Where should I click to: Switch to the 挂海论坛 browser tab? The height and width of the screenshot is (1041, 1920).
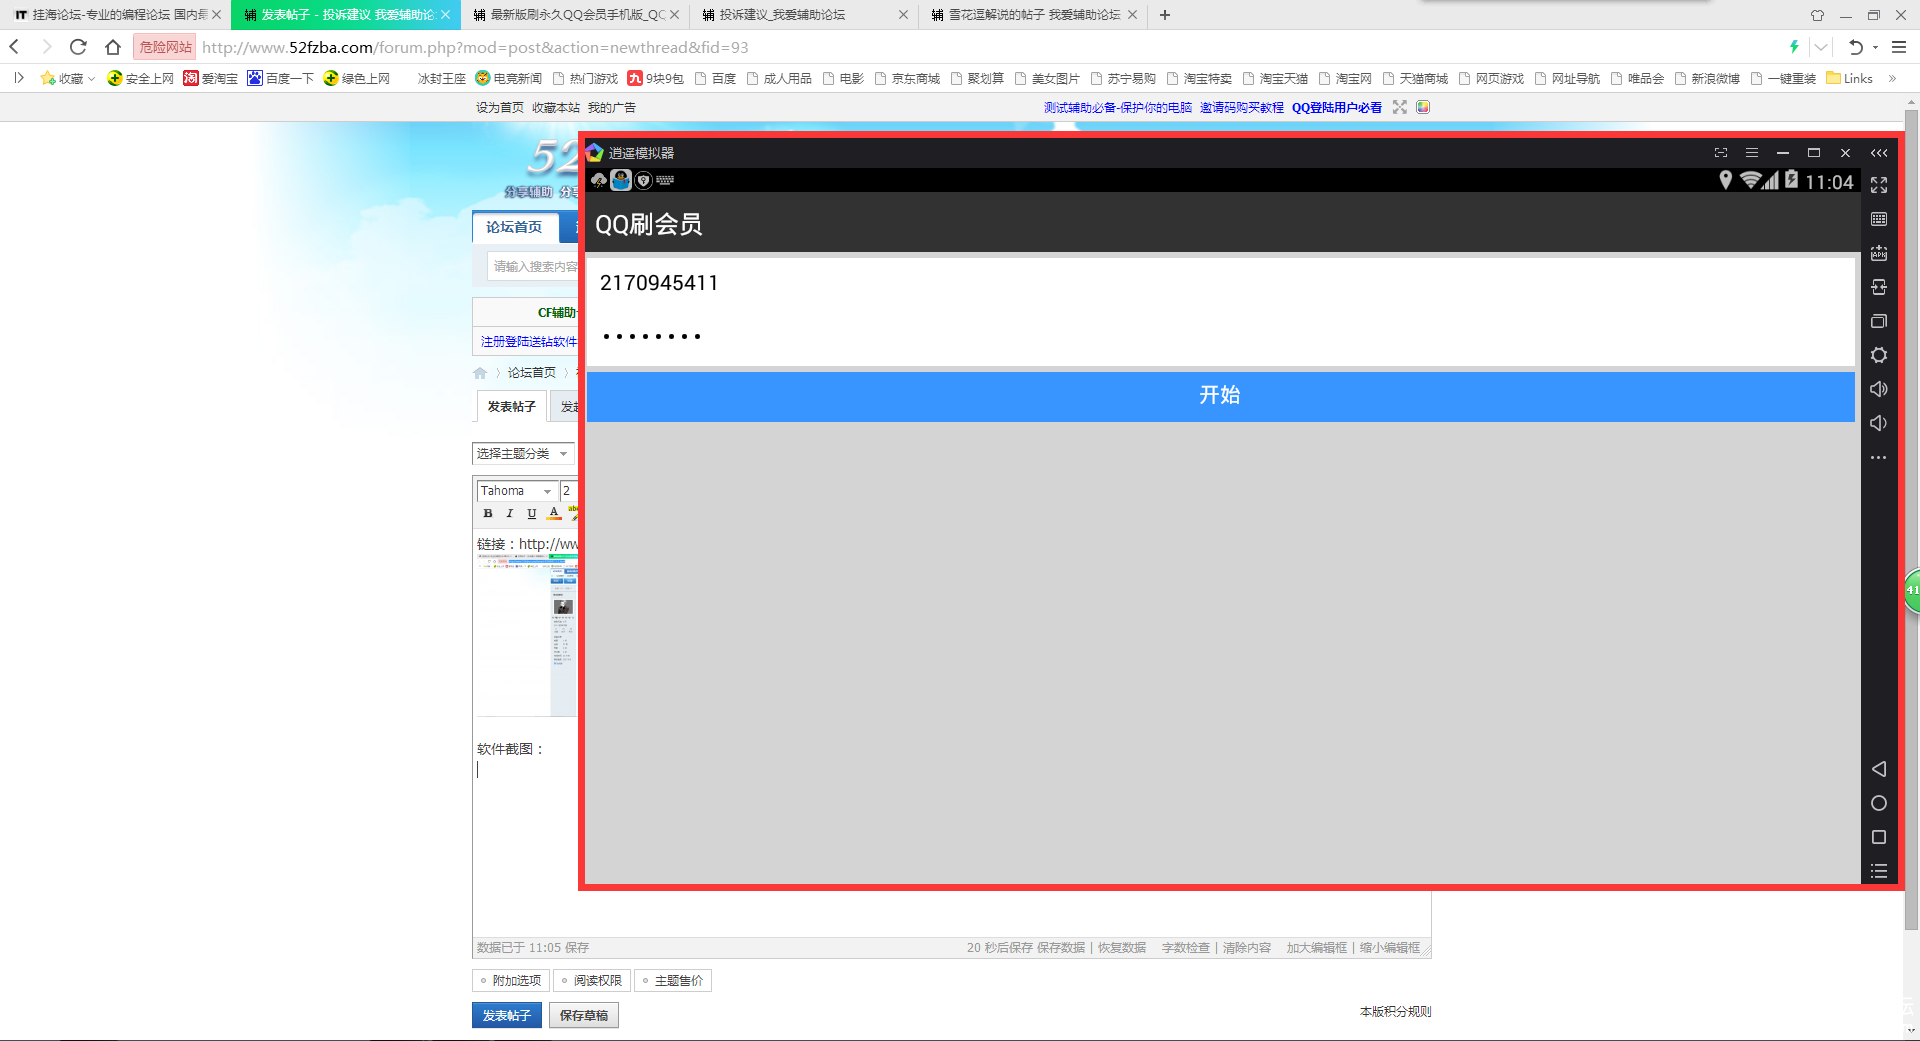(115, 15)
